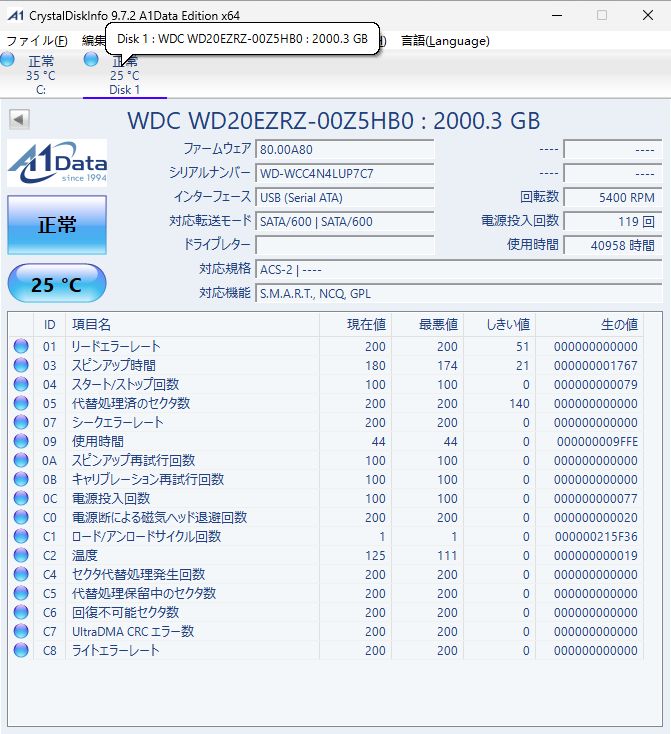Viewport: 671px width, 734px height.
Task: Click the power-on hours value 40958 時間
Action: (612, 245)
